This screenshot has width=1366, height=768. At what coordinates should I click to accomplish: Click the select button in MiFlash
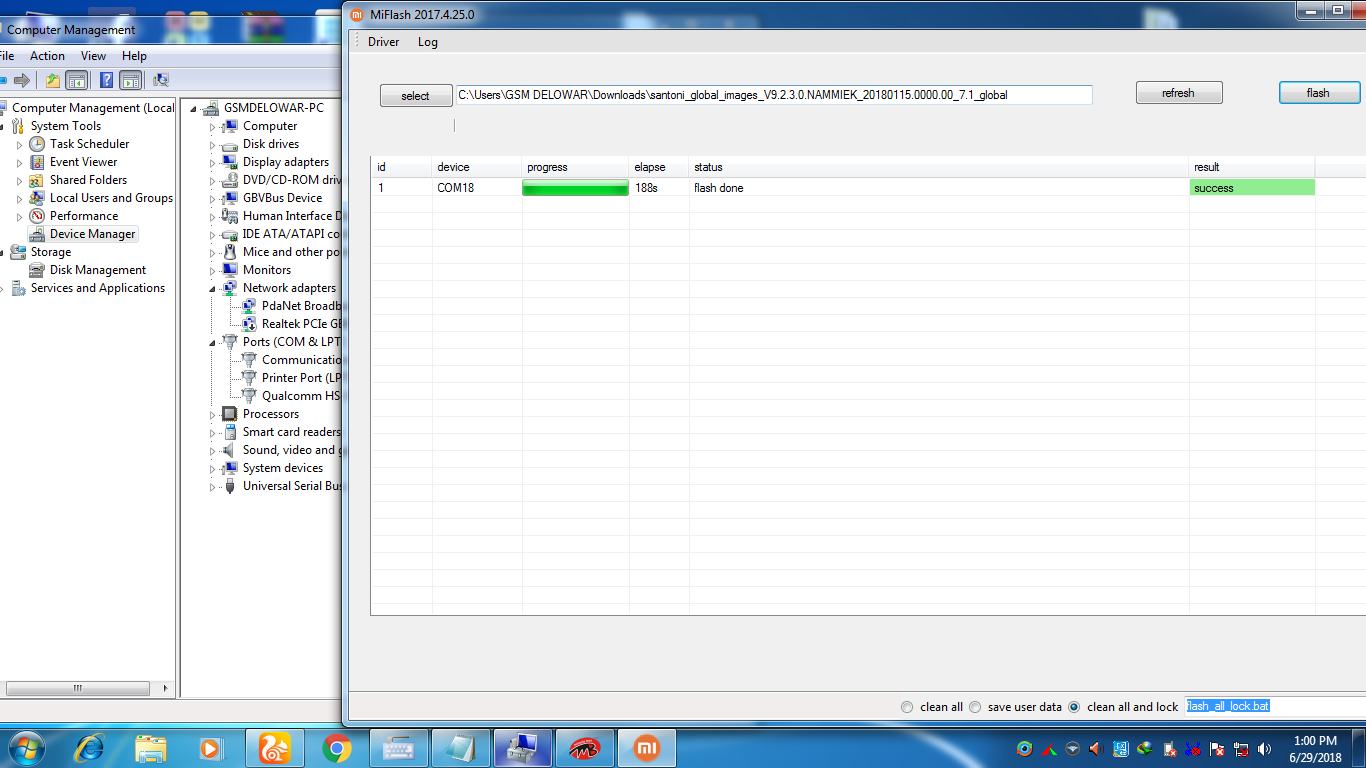click(x=415, y=96)
